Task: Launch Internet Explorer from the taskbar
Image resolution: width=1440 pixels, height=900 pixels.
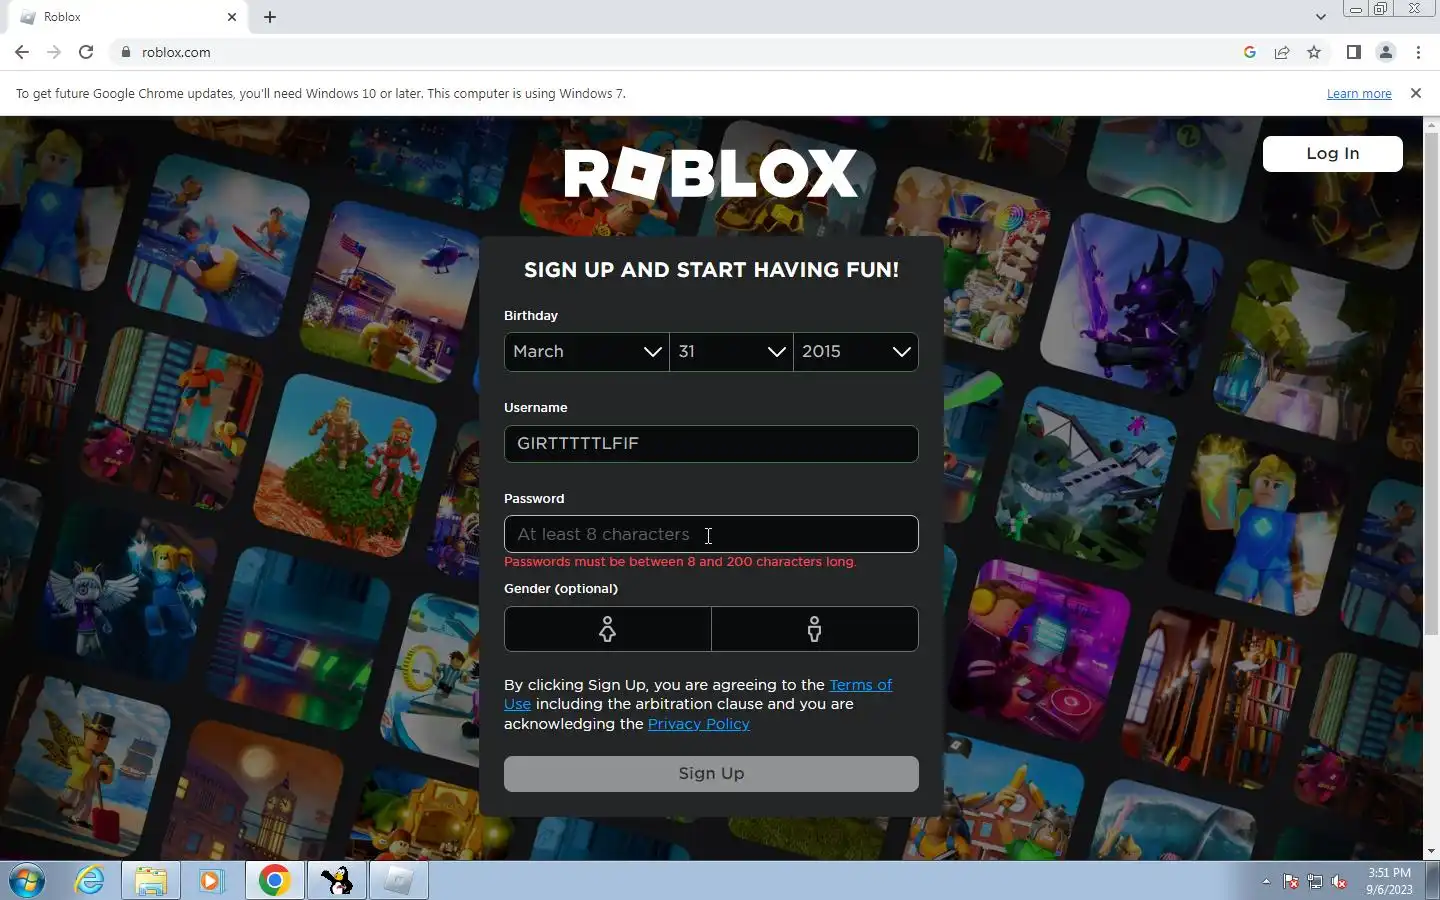Action: tap(90, 880)
